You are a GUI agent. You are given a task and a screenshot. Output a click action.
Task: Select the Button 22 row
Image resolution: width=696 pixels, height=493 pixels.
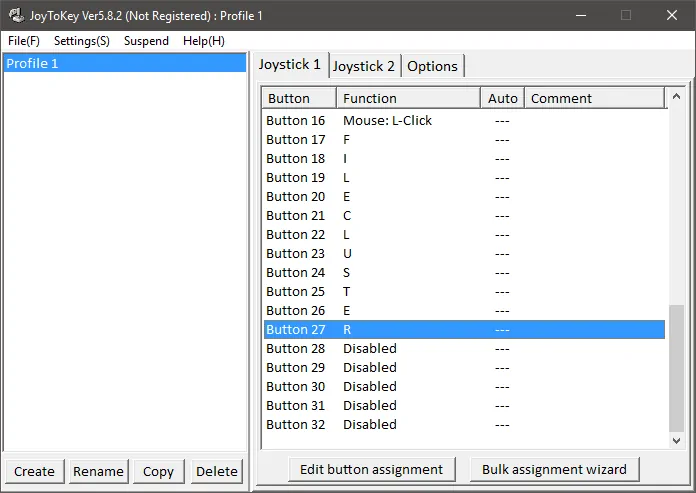(464, 234)
